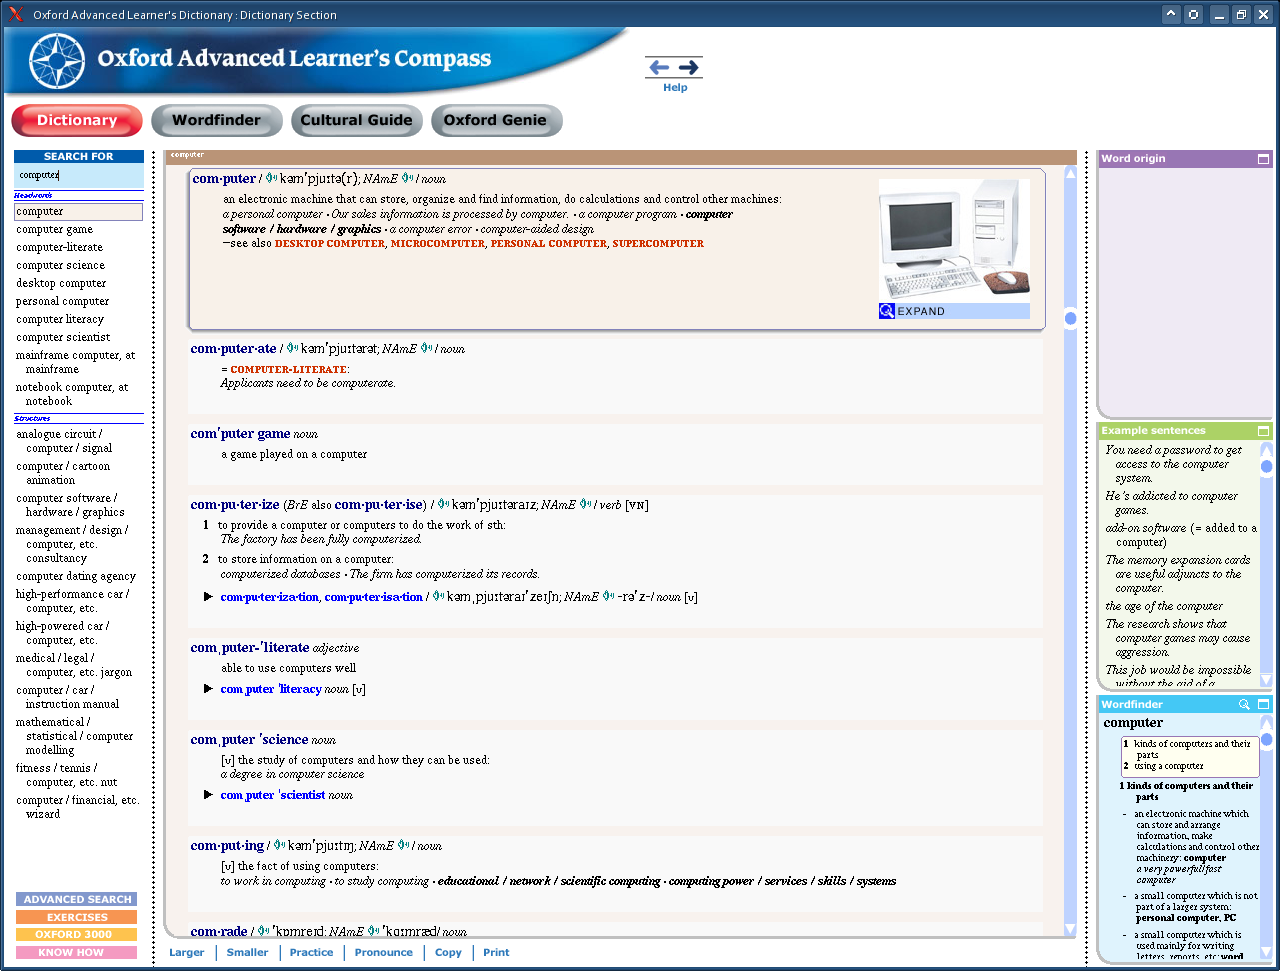The width and height of the screenshot is (1280, 971).
Task: Play British pronunciation of computerization
Action: tap(438, 596)
